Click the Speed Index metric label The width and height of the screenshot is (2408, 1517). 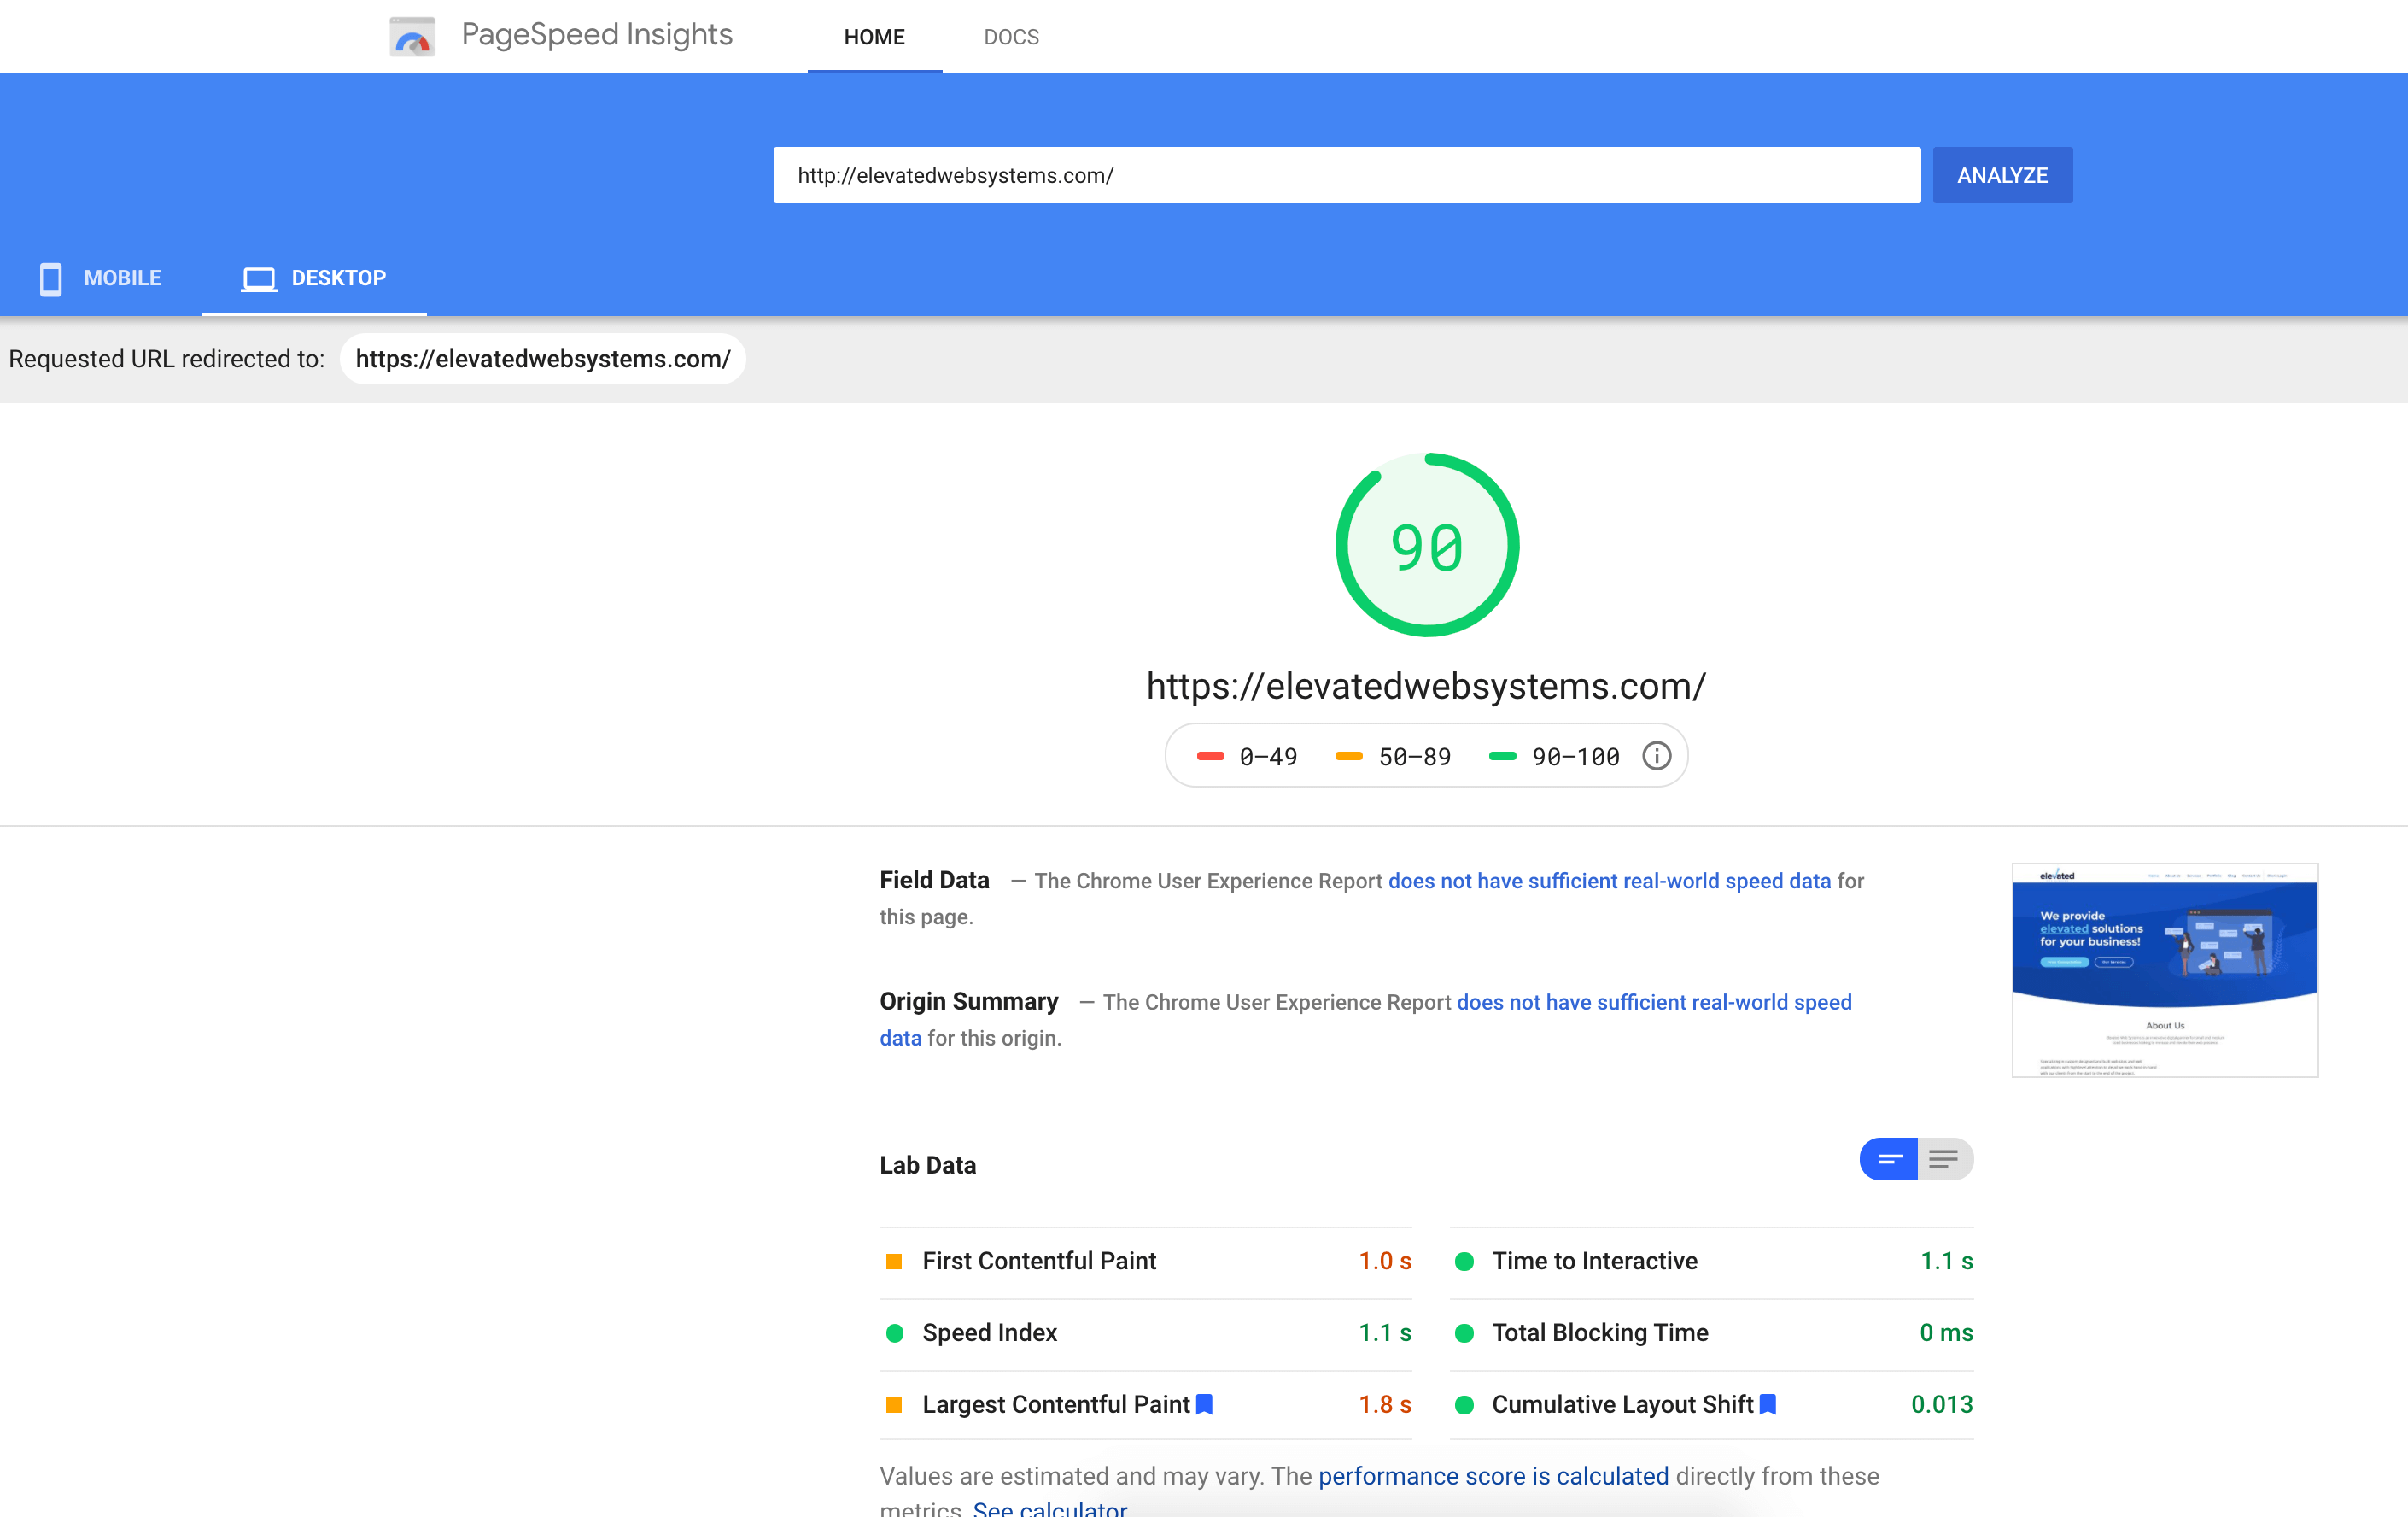pos(989,1333)
